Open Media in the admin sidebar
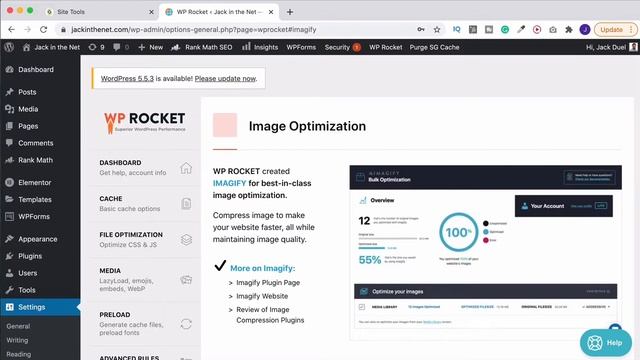The width and height of the screenshot is (640, 360). click(x=40, y=109)
